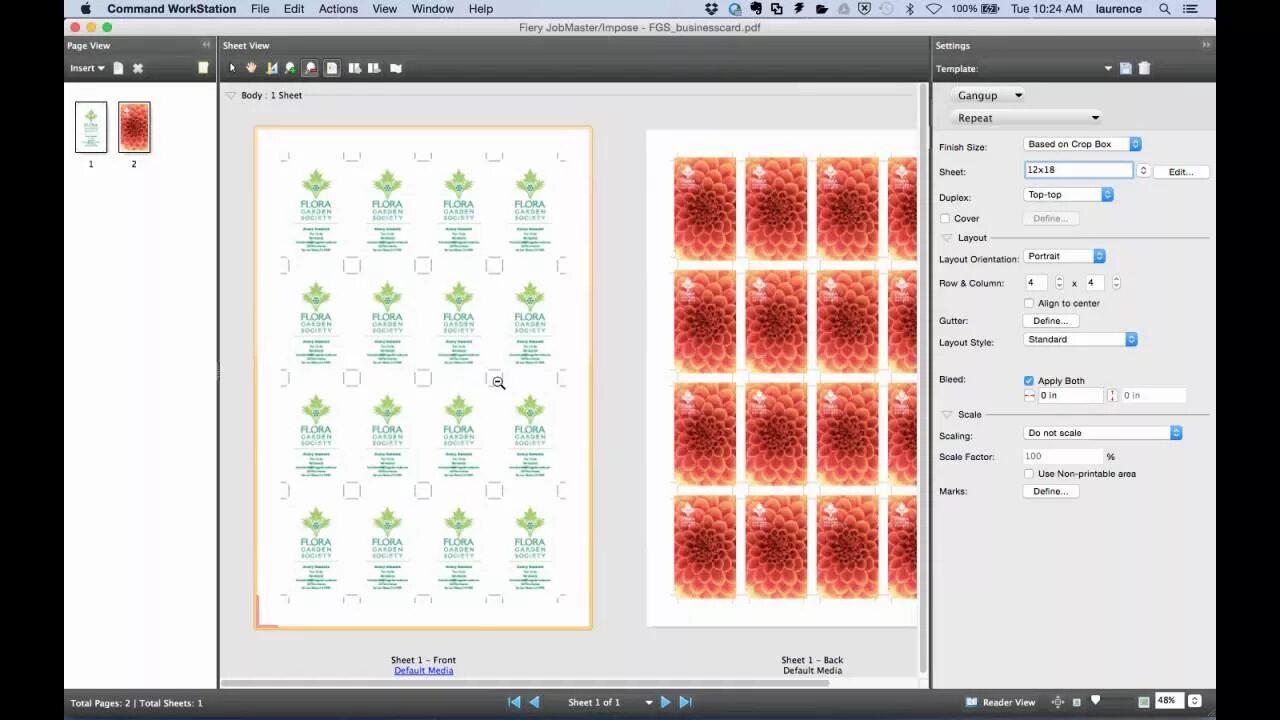Click the Sheet size stepper arrows
1280x720 pixels.
pyautogui.click(x=1144, y=171)
